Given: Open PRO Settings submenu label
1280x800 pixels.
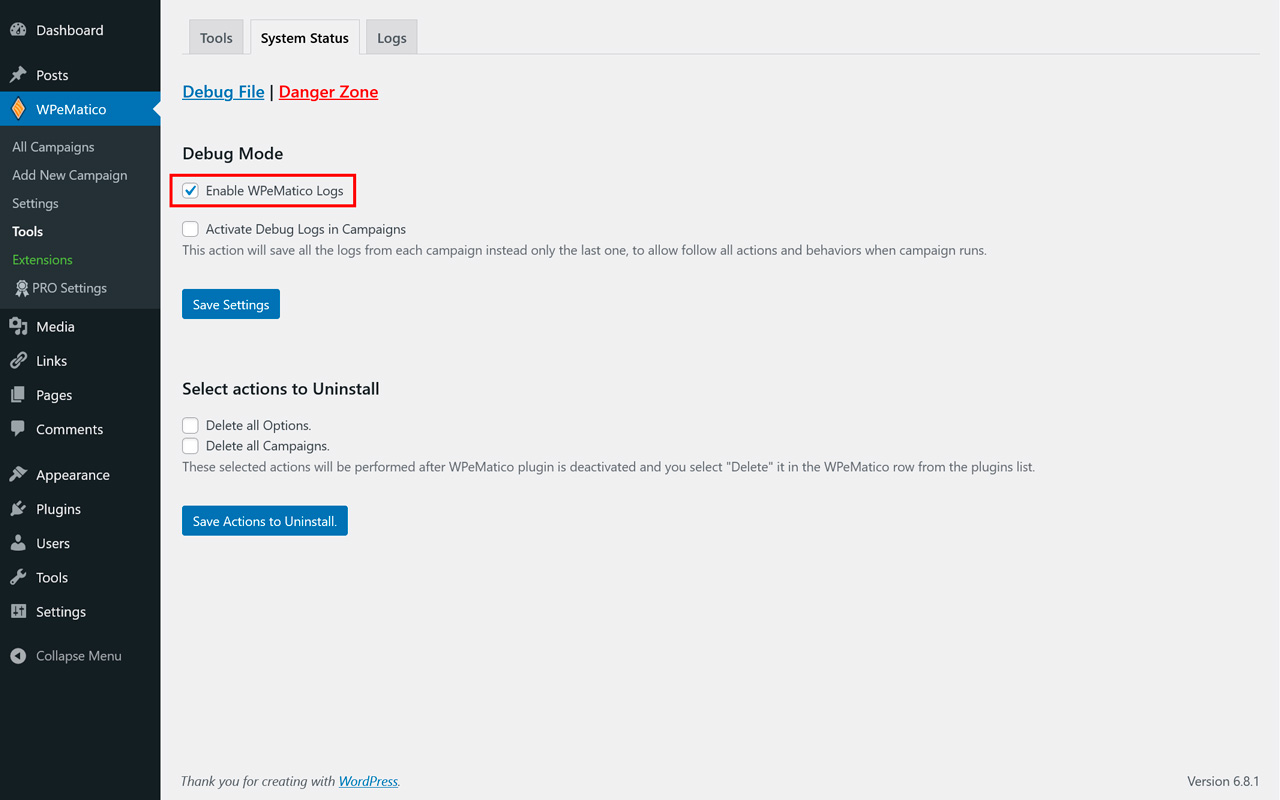Looking at the screenshot, I should (x=69, y=288).
